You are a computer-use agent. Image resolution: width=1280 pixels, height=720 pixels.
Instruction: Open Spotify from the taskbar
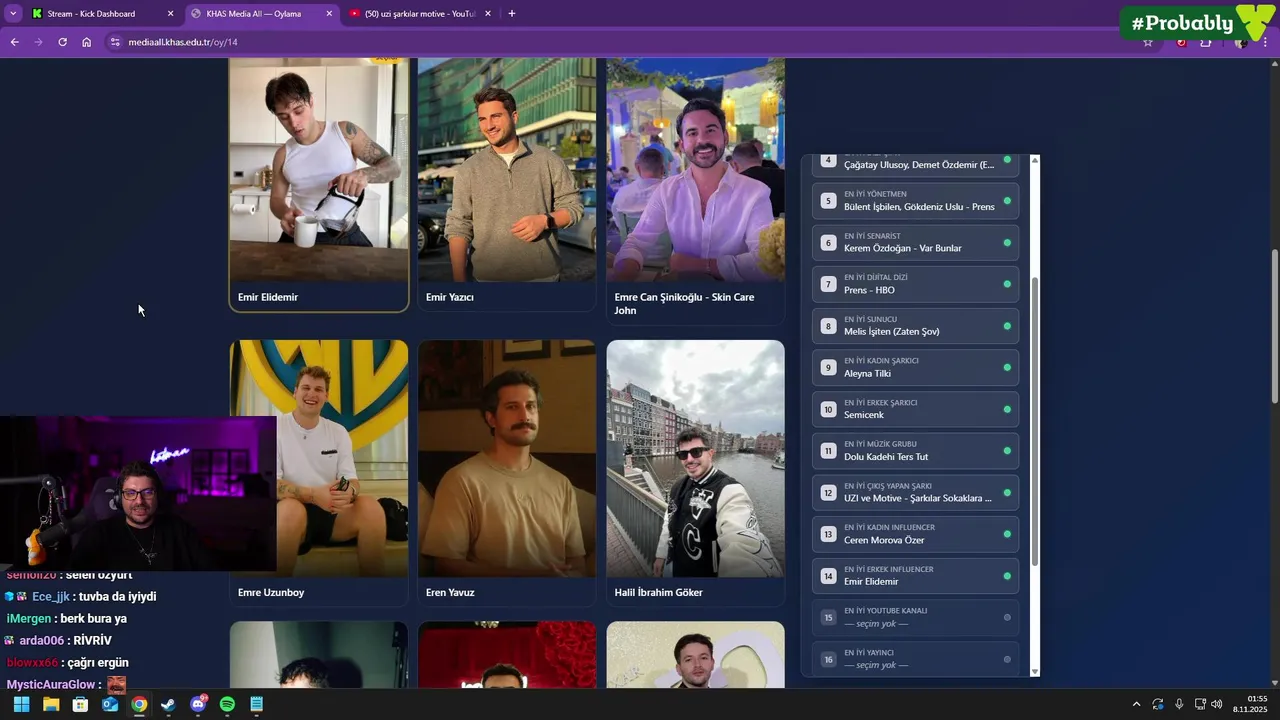click(227, 704)
